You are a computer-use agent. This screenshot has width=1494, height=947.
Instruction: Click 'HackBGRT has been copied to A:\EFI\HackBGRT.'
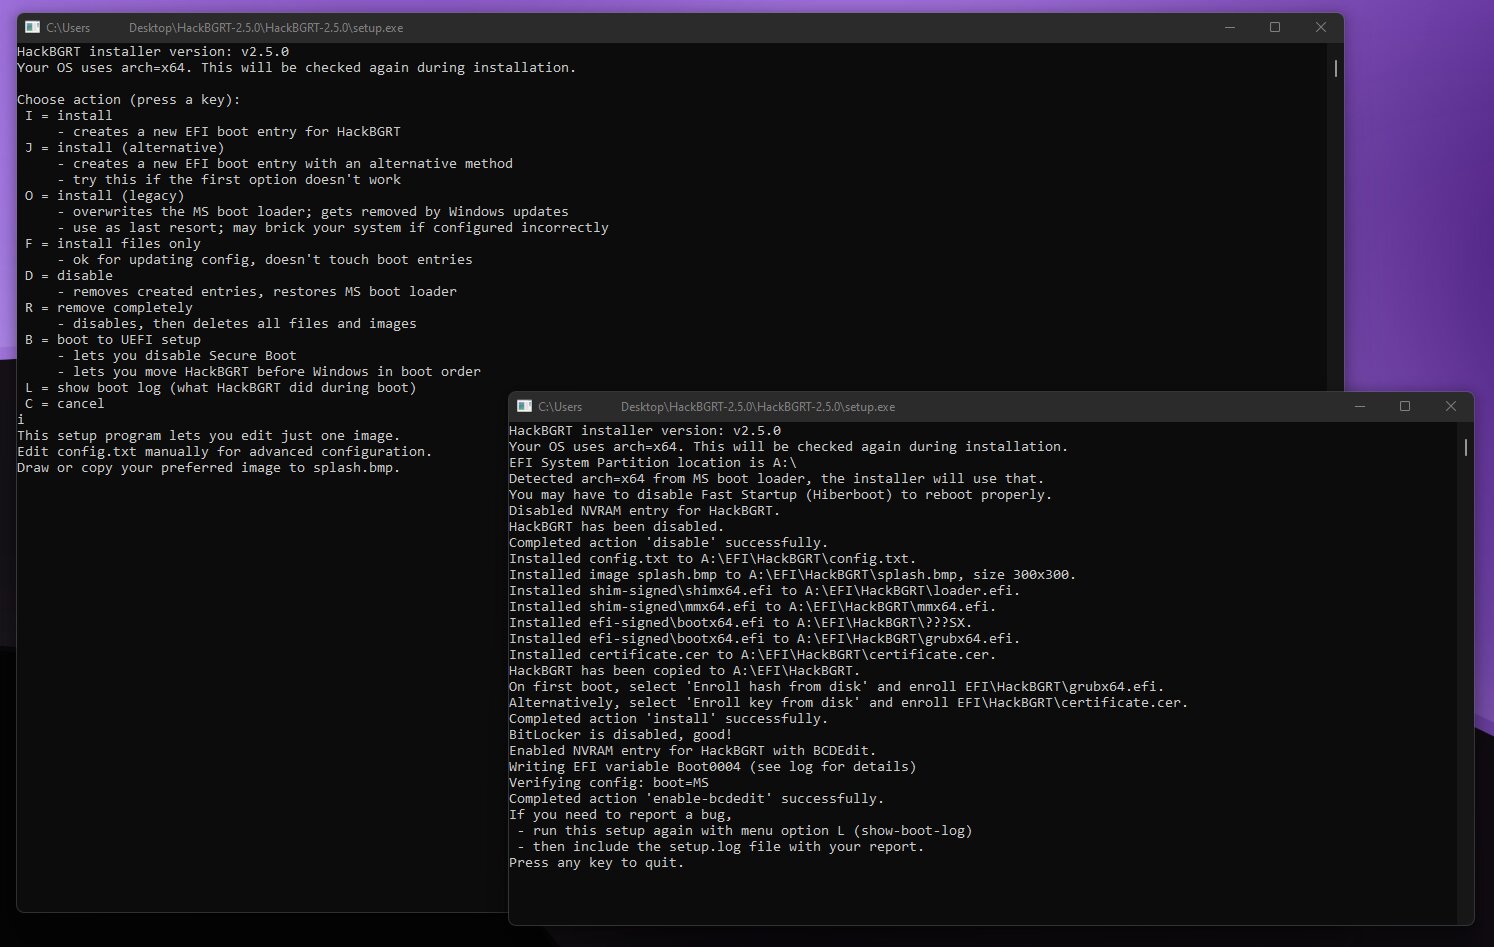[685, 671]
